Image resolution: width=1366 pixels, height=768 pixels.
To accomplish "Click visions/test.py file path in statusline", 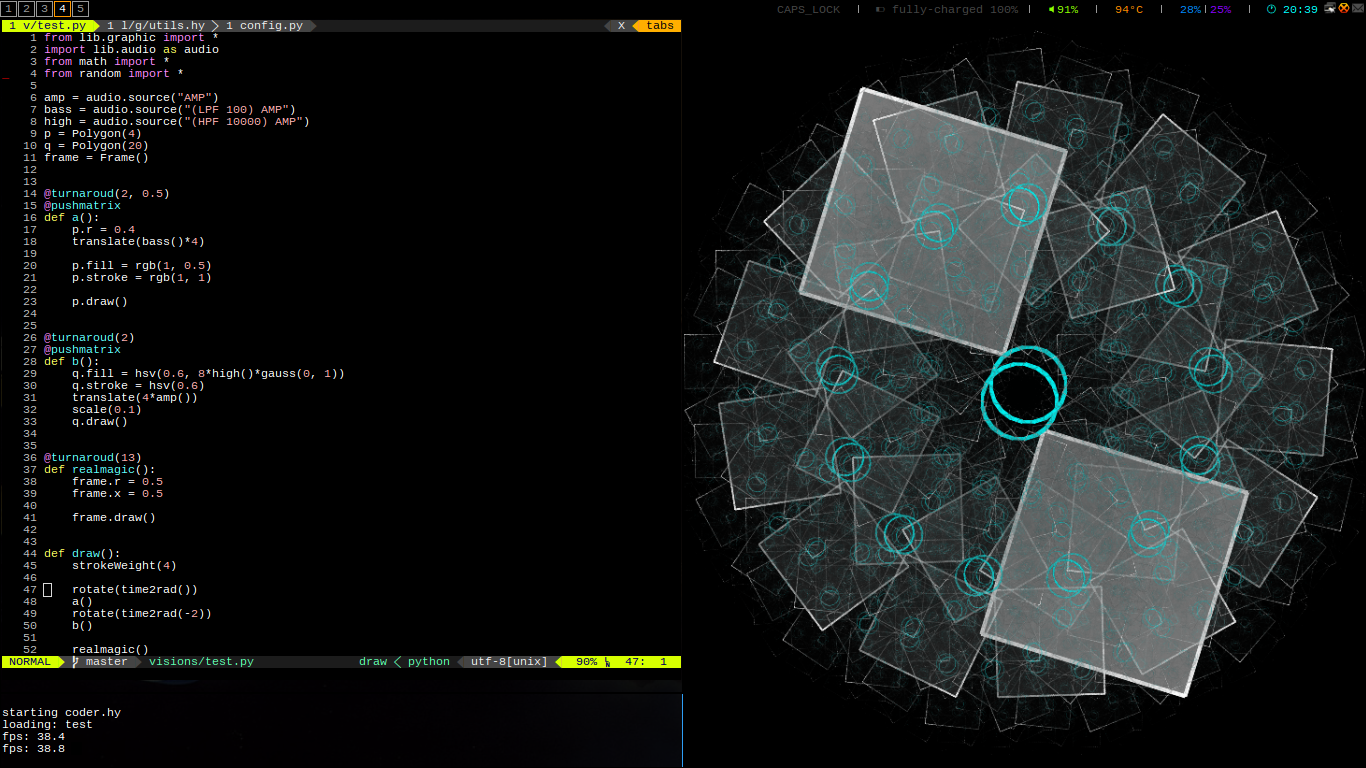I will [201, 661].
